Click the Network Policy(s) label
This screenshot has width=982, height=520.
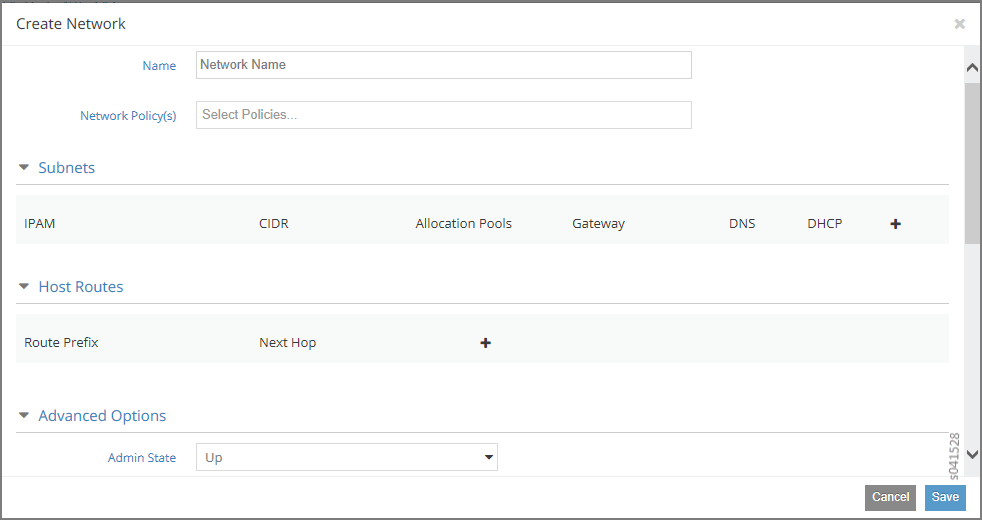pos(128,116)
